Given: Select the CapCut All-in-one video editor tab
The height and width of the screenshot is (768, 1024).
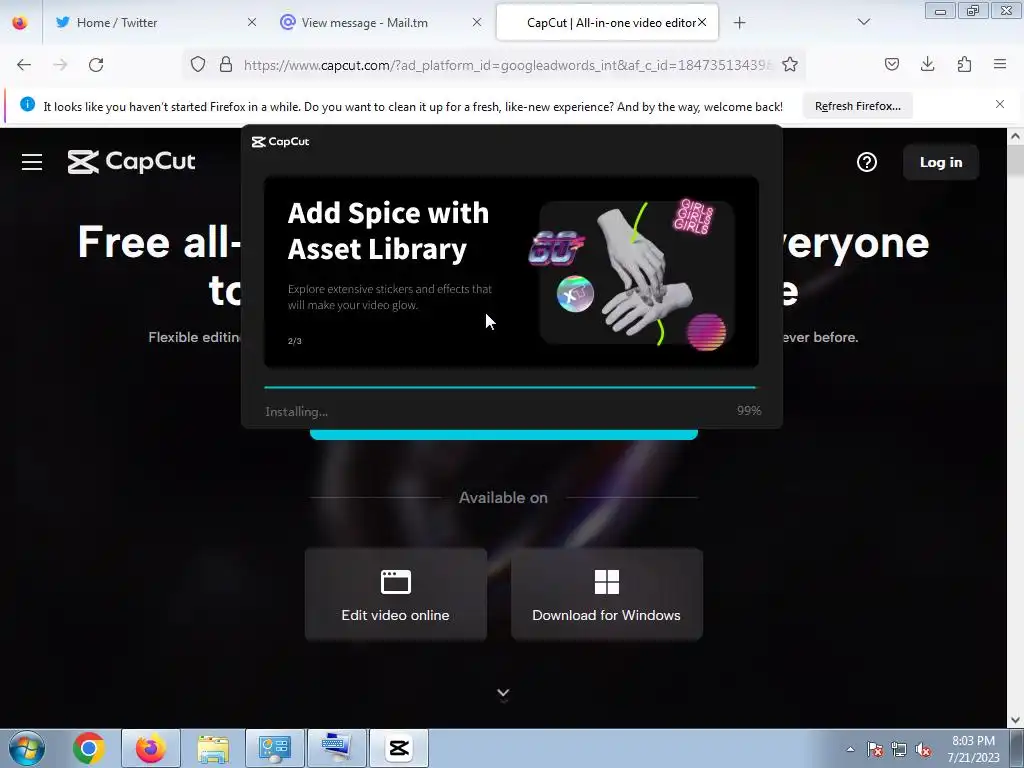Looking at the screenshot, I should (607, 23).
